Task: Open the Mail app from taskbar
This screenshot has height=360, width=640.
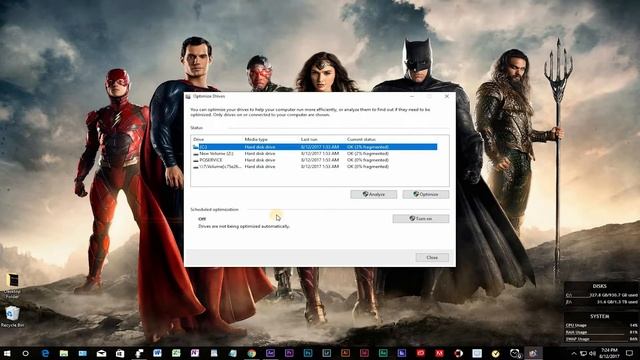Action: 101,353
